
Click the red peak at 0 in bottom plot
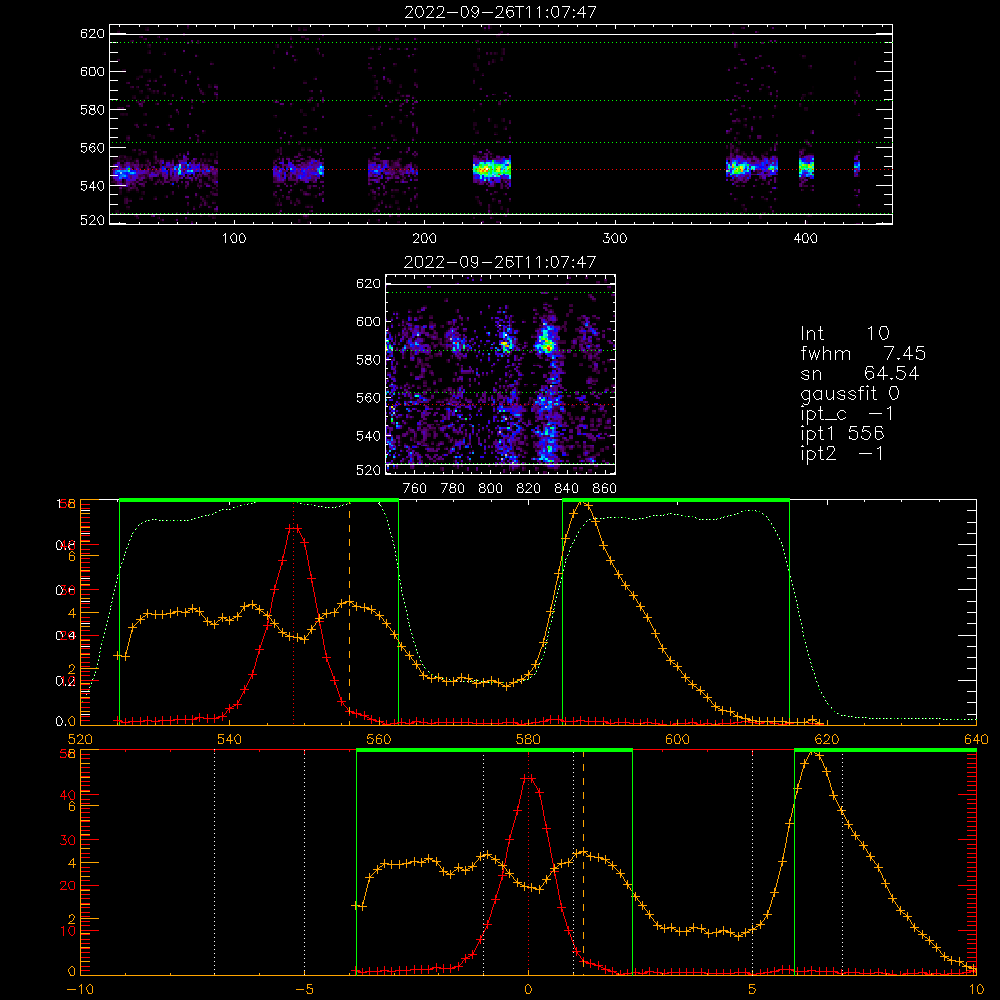click(528, 778)
